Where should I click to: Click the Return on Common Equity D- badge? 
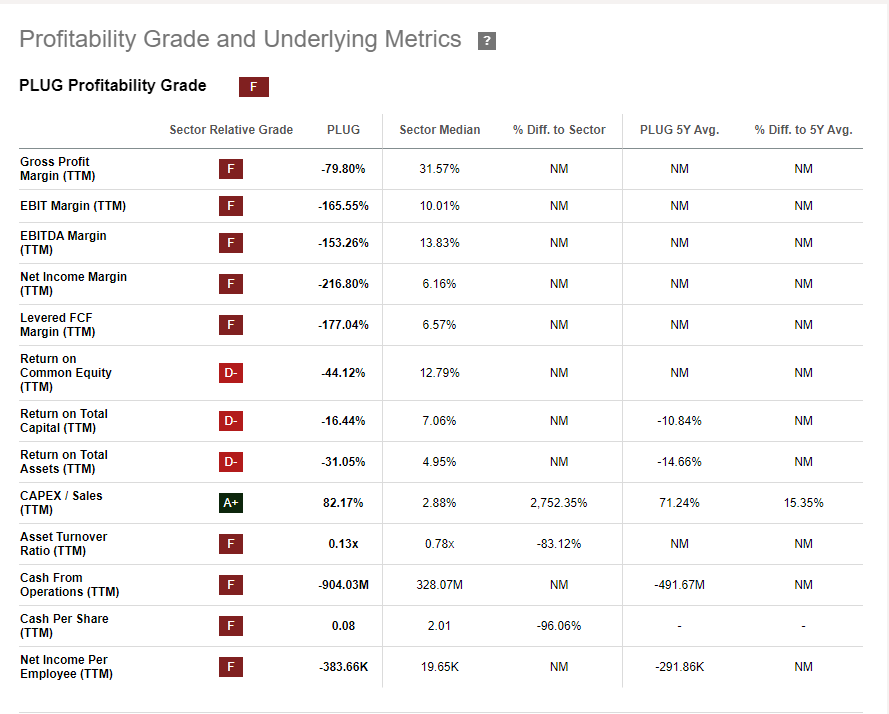click(231, 373)
